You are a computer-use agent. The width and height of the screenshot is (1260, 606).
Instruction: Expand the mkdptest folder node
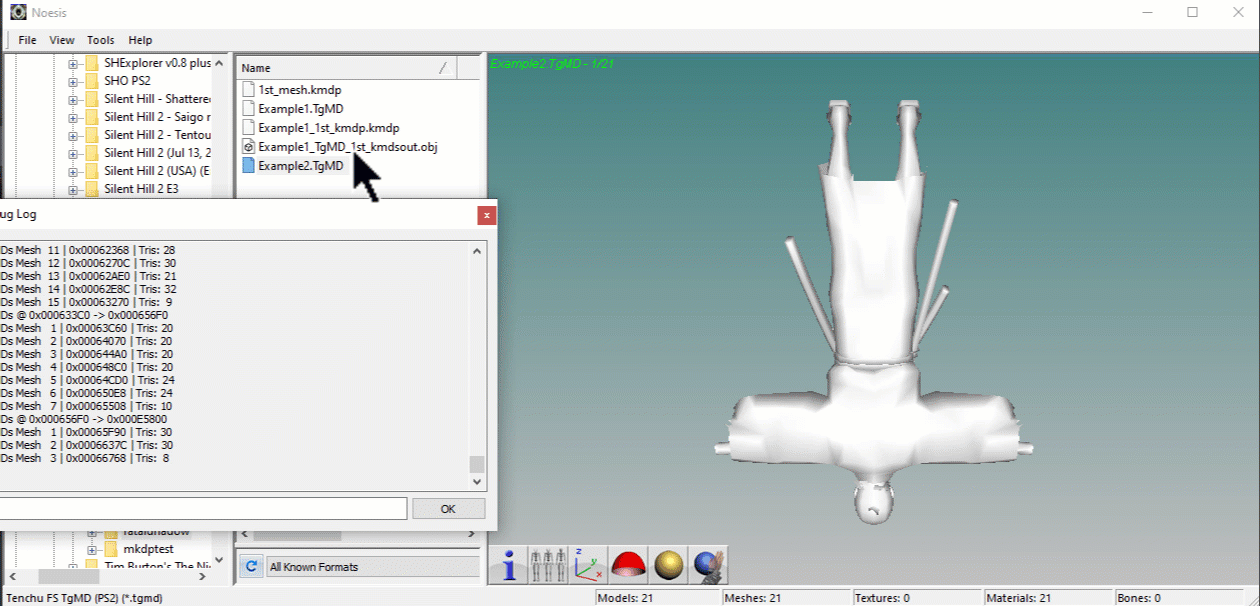(92, 550)
